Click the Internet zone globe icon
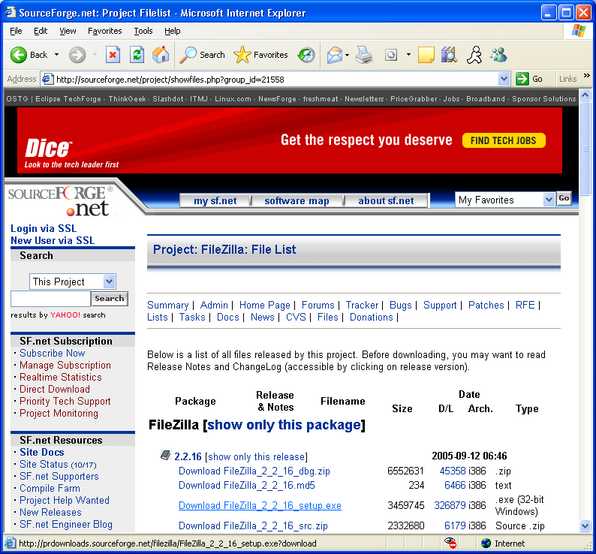Screen dimensions: 596x554 pyautogui.click(x=486, y=543)
